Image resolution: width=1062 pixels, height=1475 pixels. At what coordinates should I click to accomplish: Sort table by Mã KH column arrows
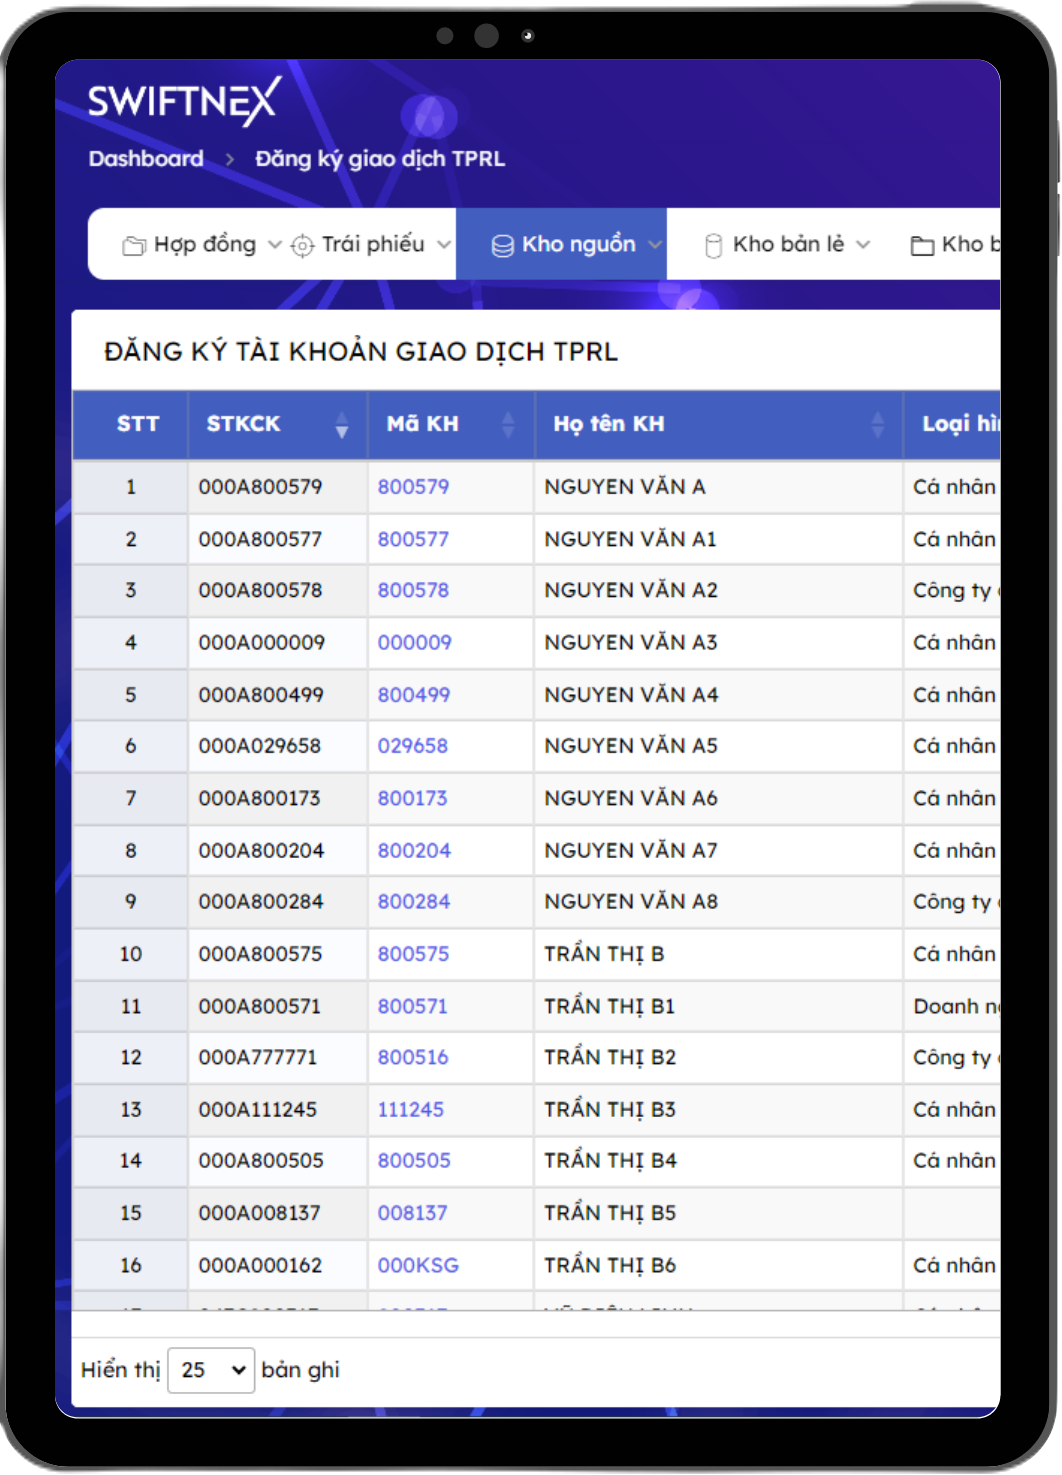pos(508,425)
